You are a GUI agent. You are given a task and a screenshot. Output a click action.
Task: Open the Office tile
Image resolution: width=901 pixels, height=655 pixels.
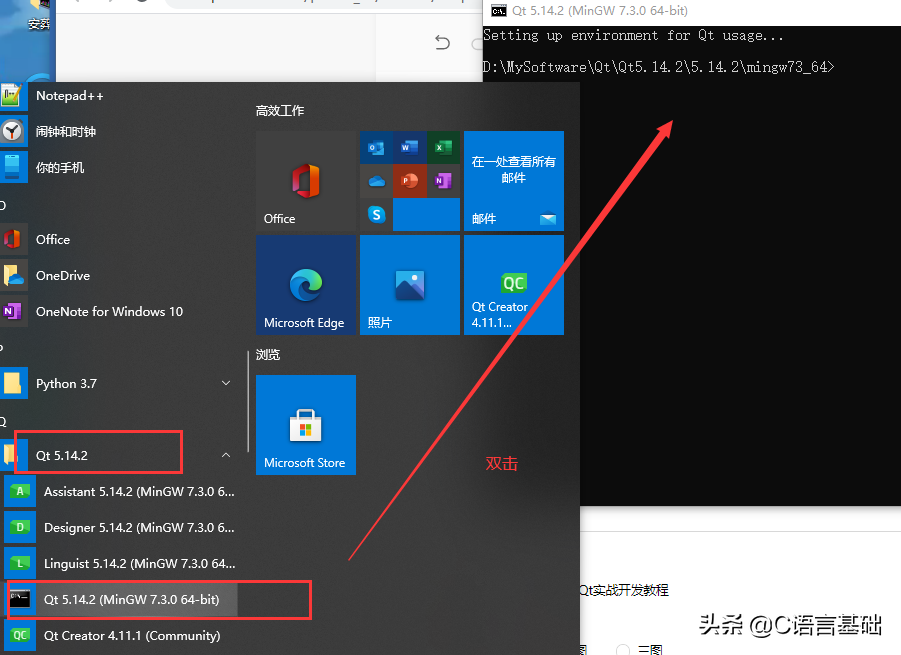click(306, 181)
